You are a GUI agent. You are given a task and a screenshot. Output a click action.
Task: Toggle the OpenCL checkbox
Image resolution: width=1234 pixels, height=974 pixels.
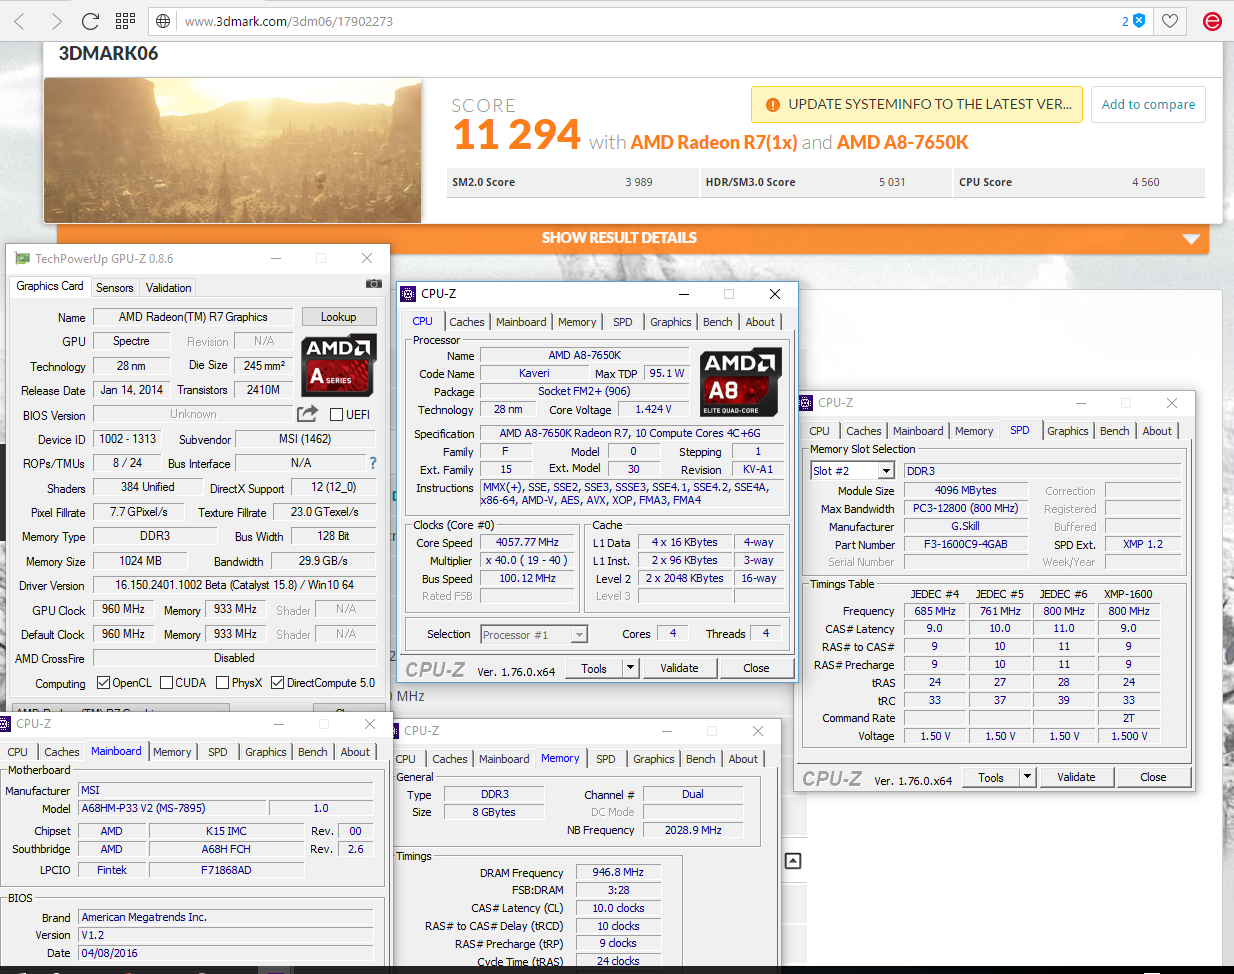coord(103,683)
